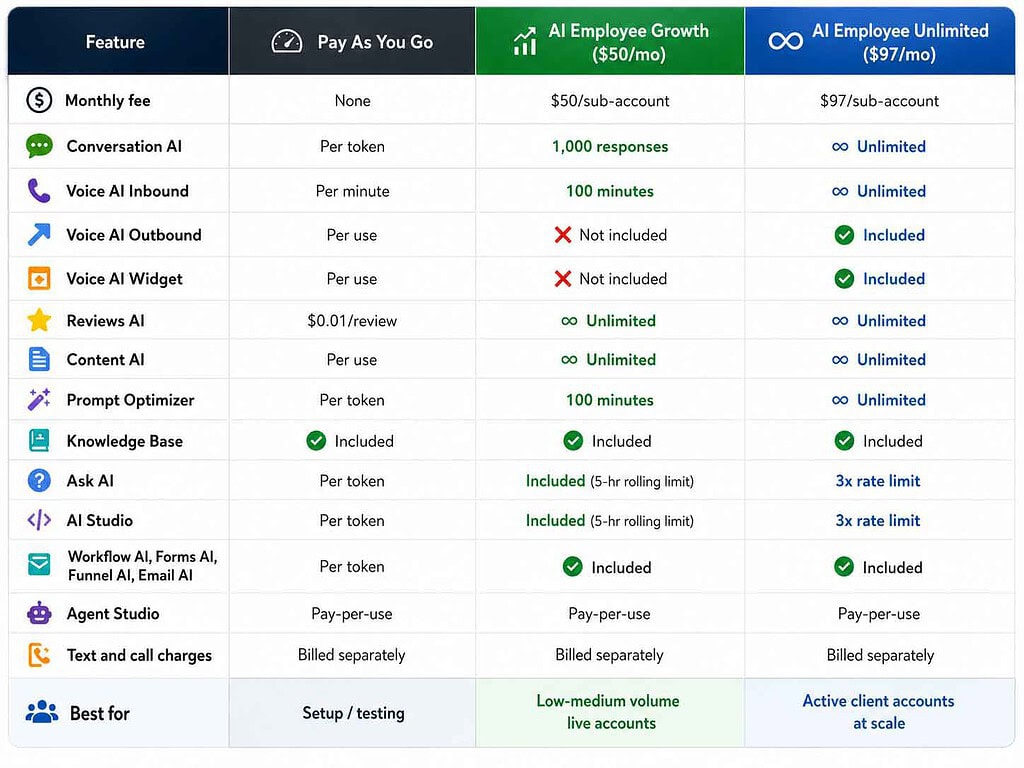Click the envelope Workflow AI icon

[39, 565]
